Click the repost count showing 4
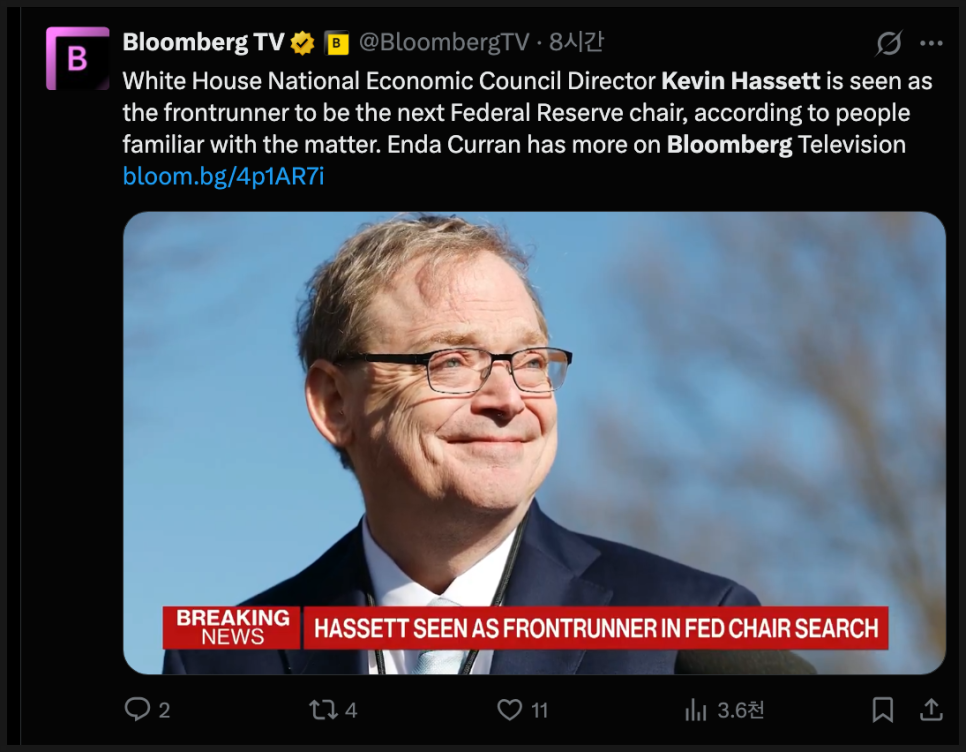 [x=351, y=710]
